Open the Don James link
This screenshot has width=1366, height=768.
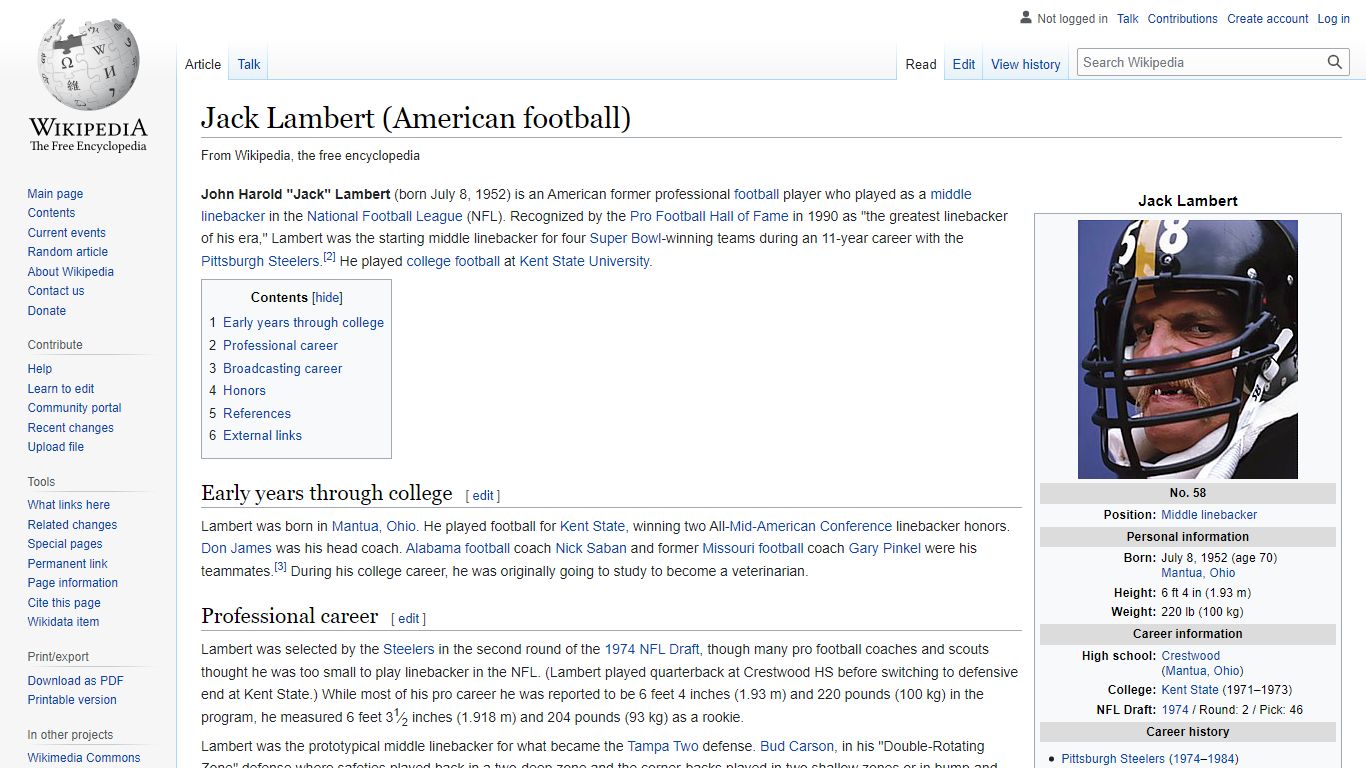[236, 549]
